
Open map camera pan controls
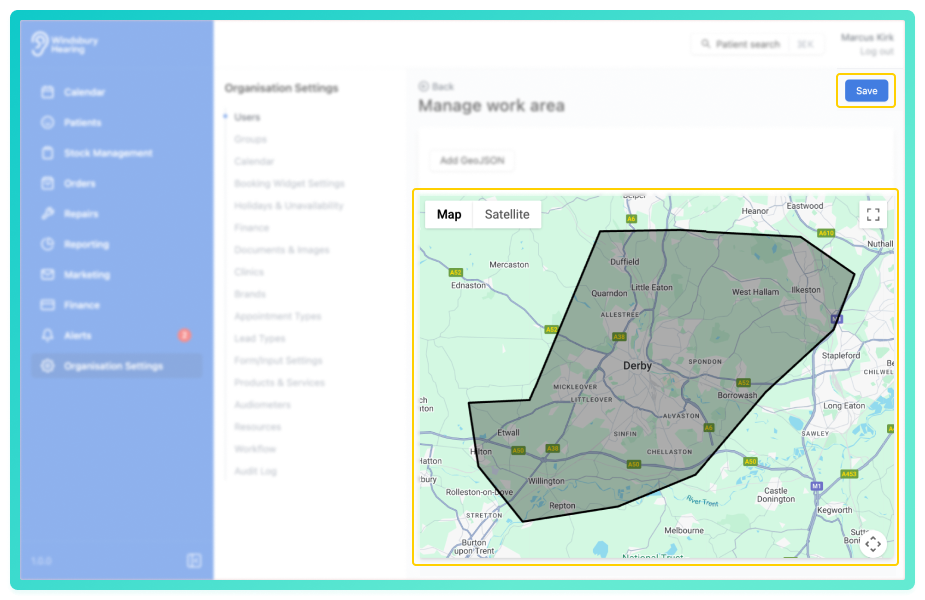pos(873,543)
